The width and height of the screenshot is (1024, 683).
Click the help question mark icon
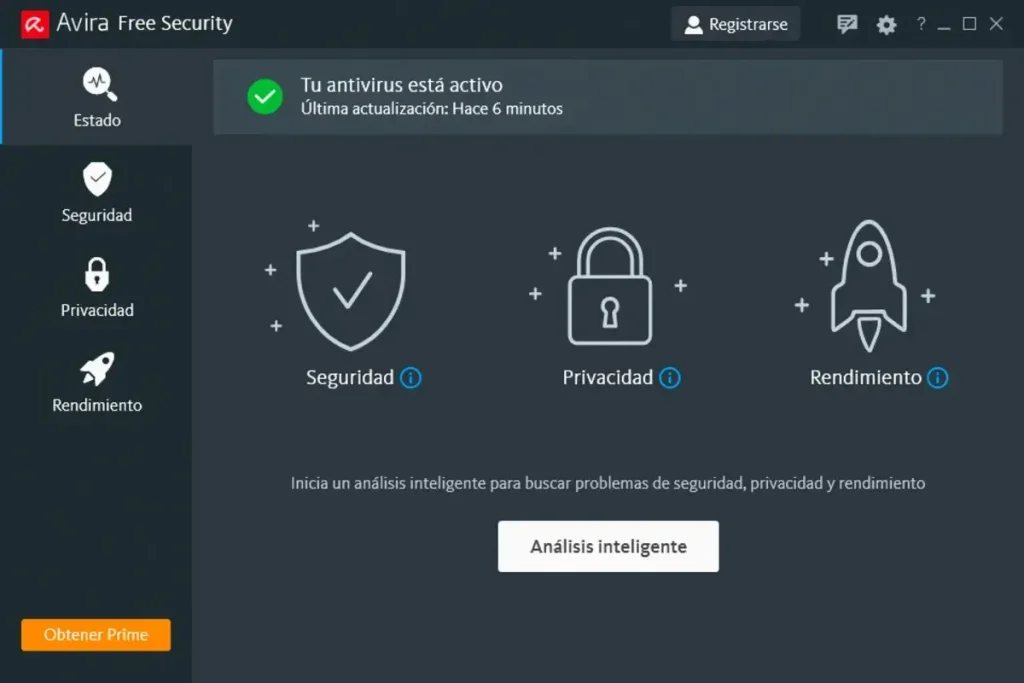(920, 24)
